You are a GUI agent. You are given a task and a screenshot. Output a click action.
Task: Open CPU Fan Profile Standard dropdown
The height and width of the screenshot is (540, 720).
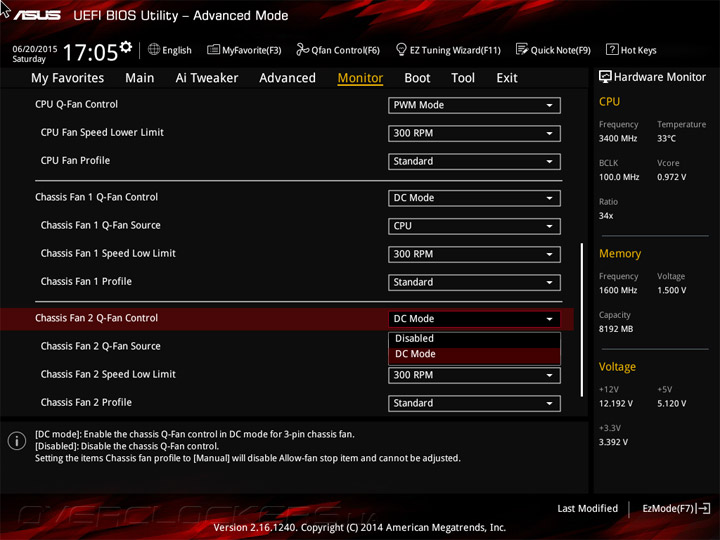click(474, 161)
